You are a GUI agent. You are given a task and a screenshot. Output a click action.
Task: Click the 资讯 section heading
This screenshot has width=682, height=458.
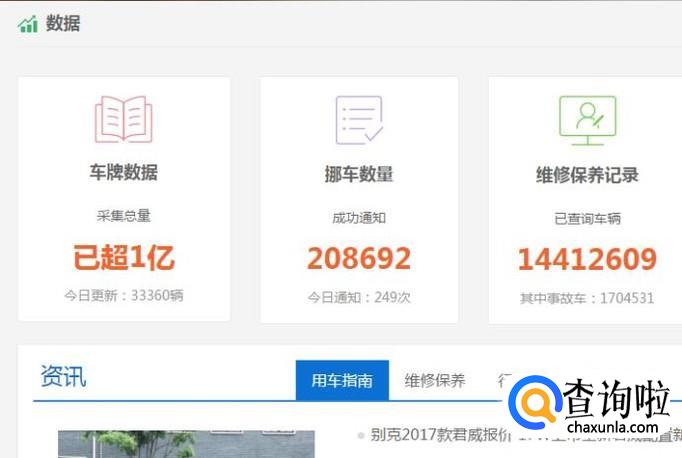click(64, 376)
